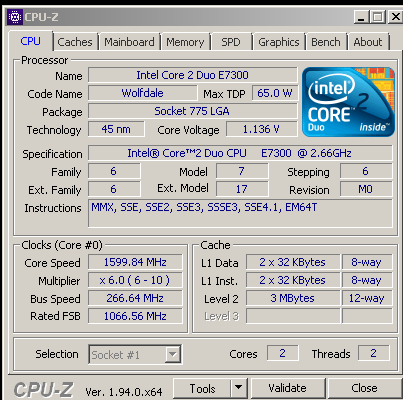Click the Validate button

coord(287,388)
